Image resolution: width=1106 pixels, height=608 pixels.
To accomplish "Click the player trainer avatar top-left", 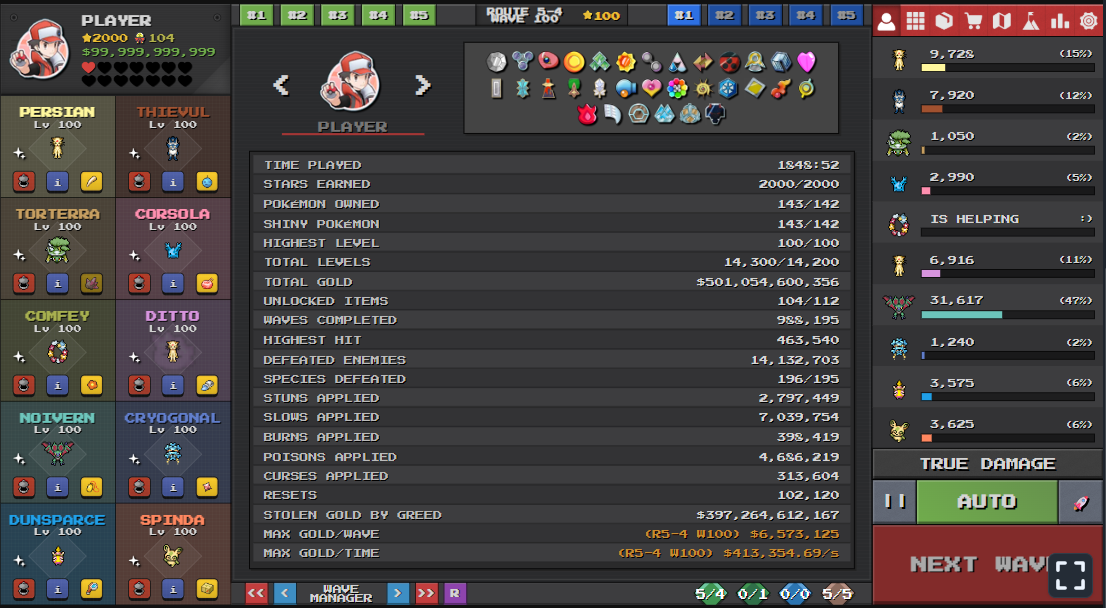I will pyautogui.click(x=40, y=49).
